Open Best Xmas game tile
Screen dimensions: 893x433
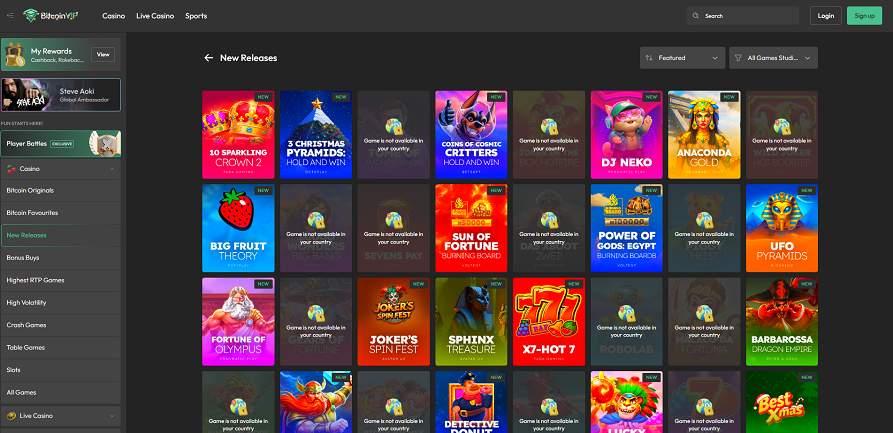pos(782,402)
